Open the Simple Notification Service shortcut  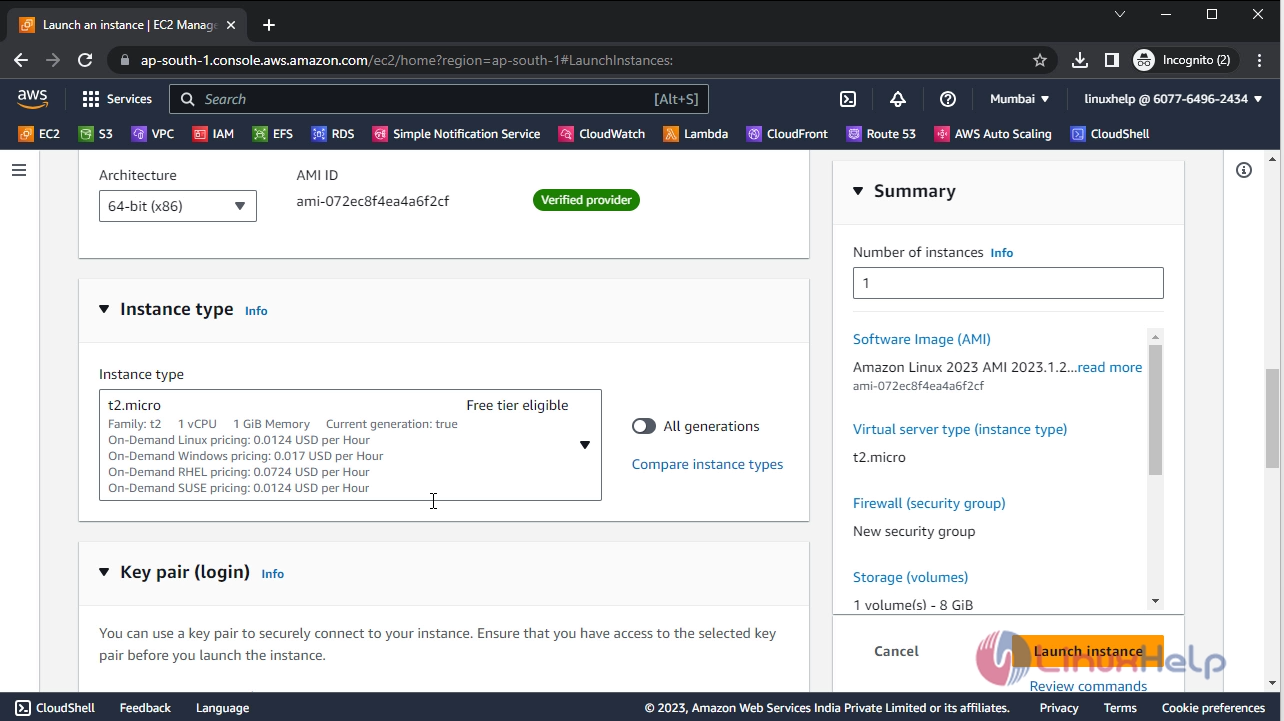[x=456, y=134]
